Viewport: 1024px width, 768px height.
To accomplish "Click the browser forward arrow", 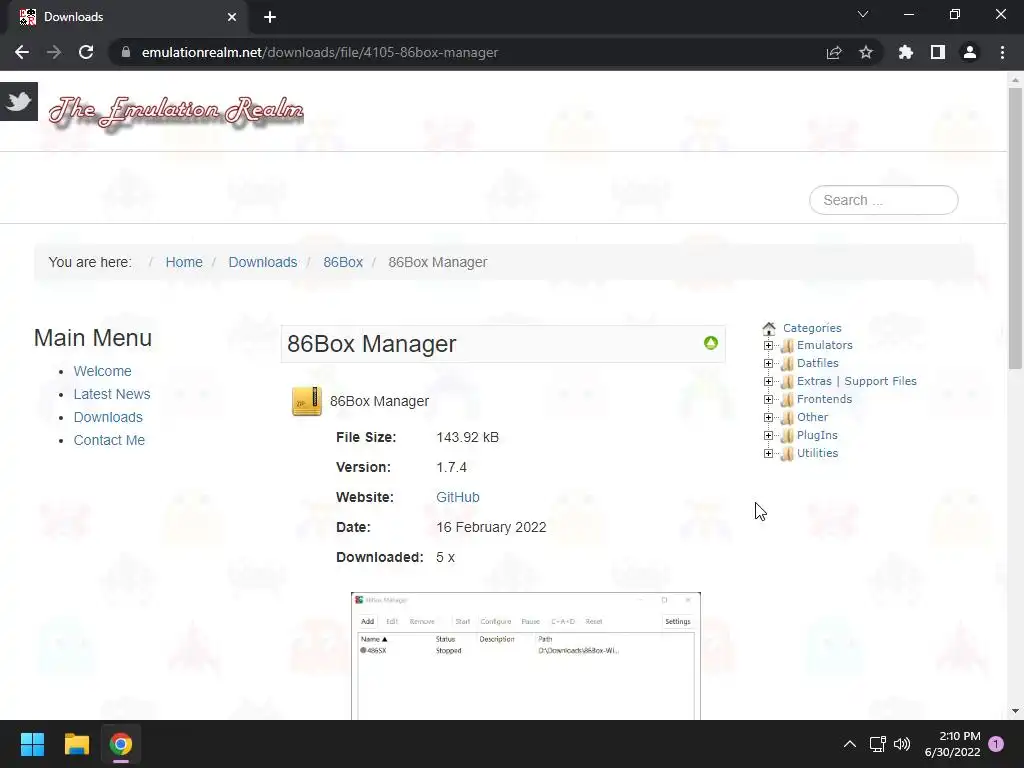I will [x=54, y=52].
